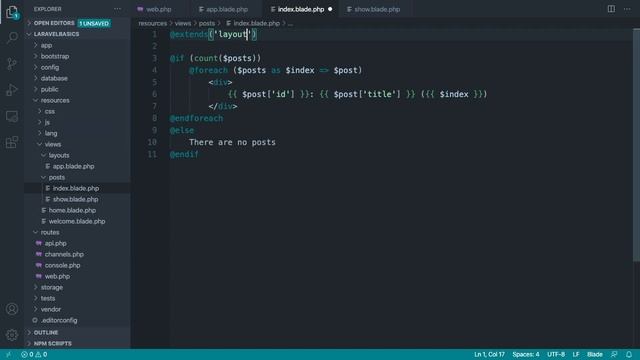Open Run and Debug view
640x360 pixels.
(12, 90)
